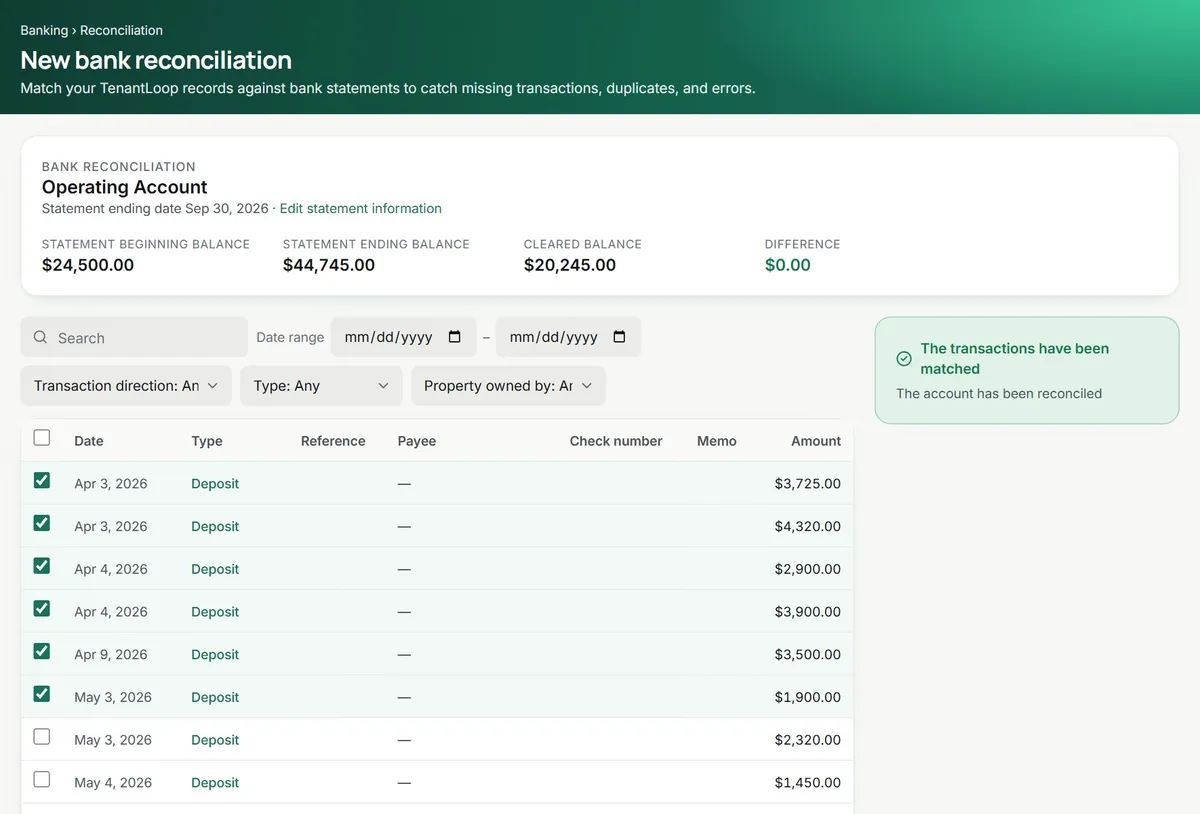Click the search magnifier icon

pos(41,338)
